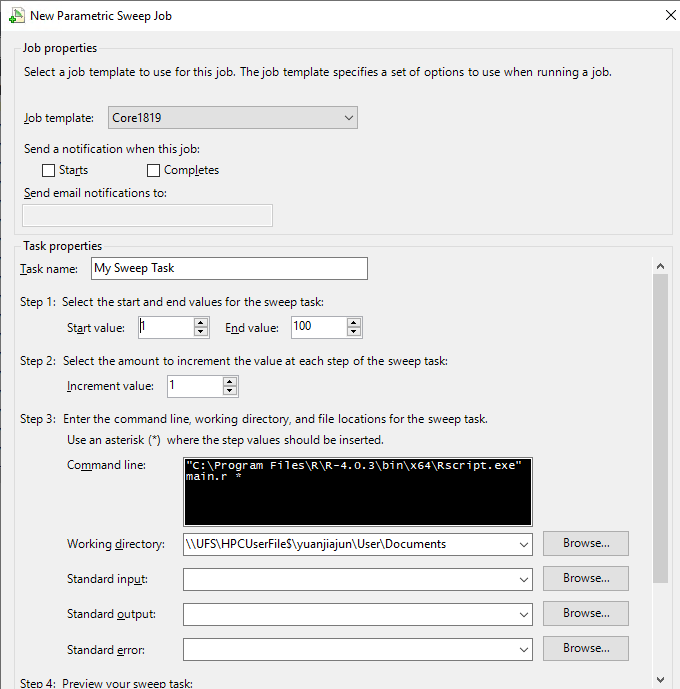
Task: Enable the Completes notification checkbox
Action: click(154, 170)
